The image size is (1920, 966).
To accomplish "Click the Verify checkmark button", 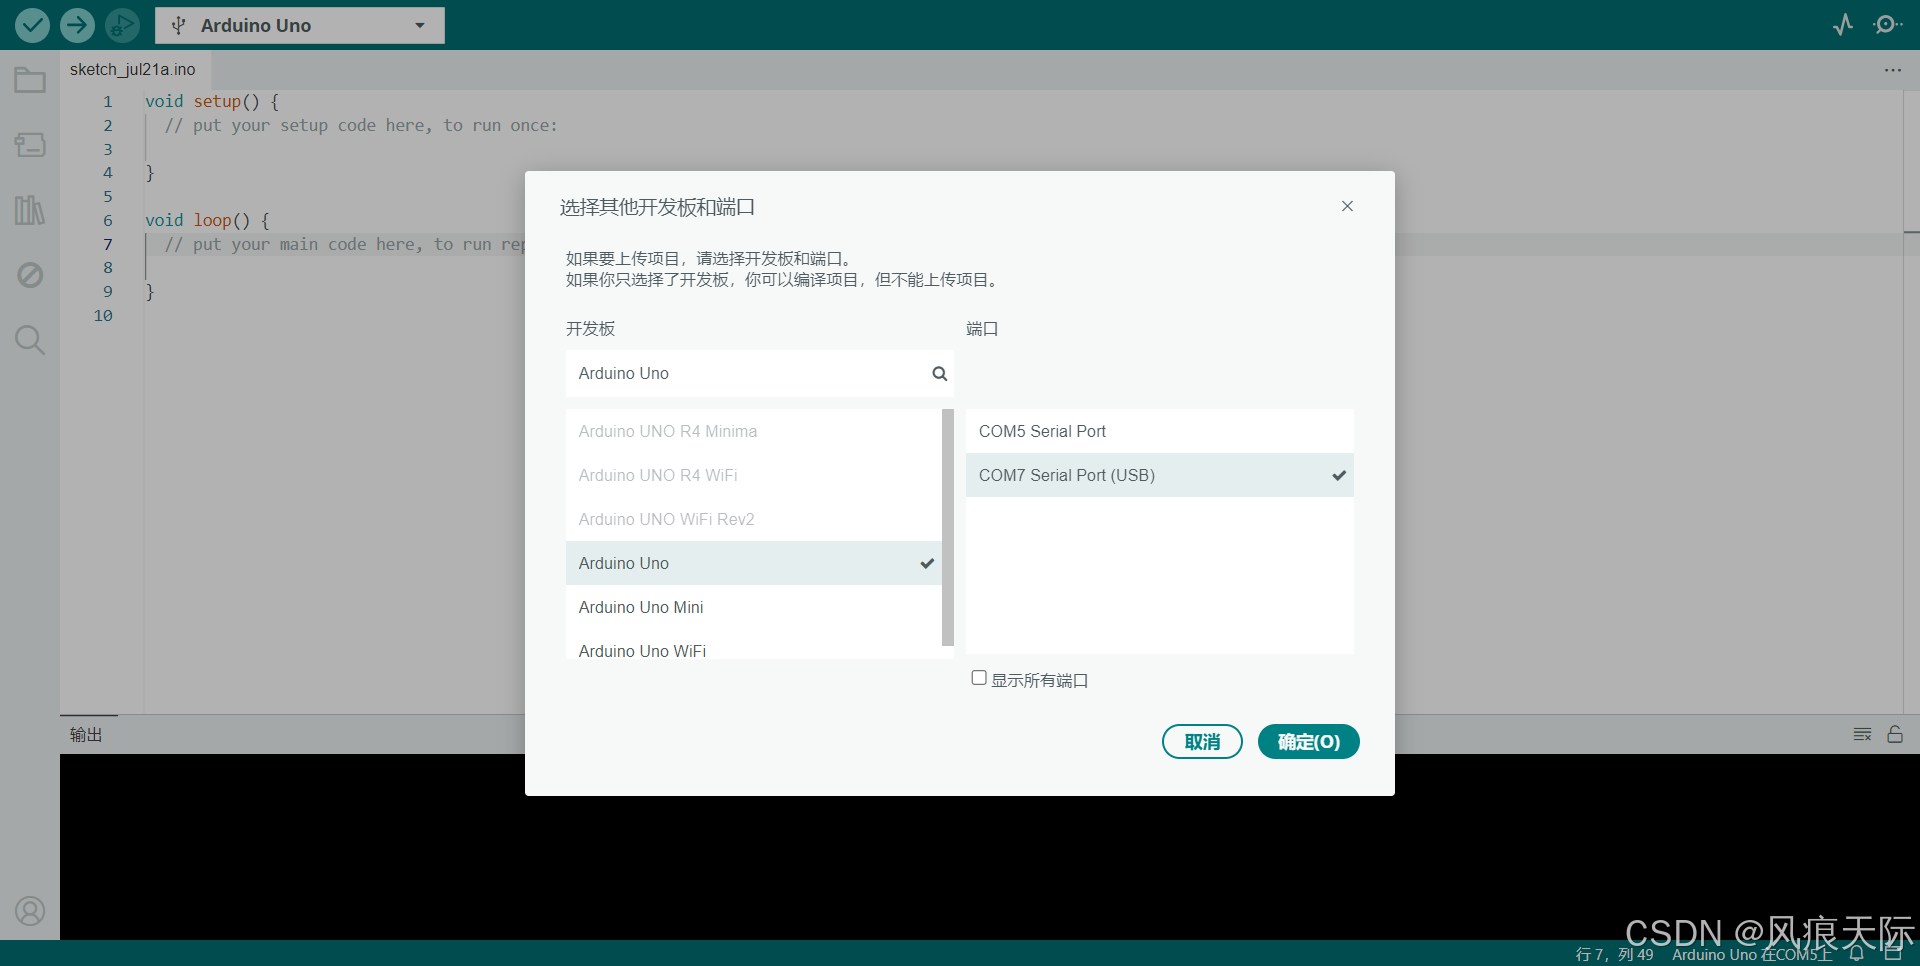I will point(32,25).
